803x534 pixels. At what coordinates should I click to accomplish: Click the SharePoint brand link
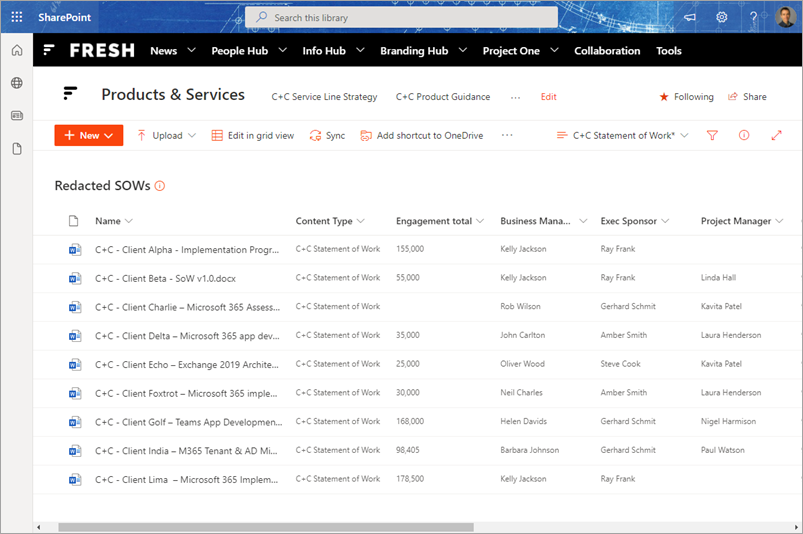[x=65, y=17]
